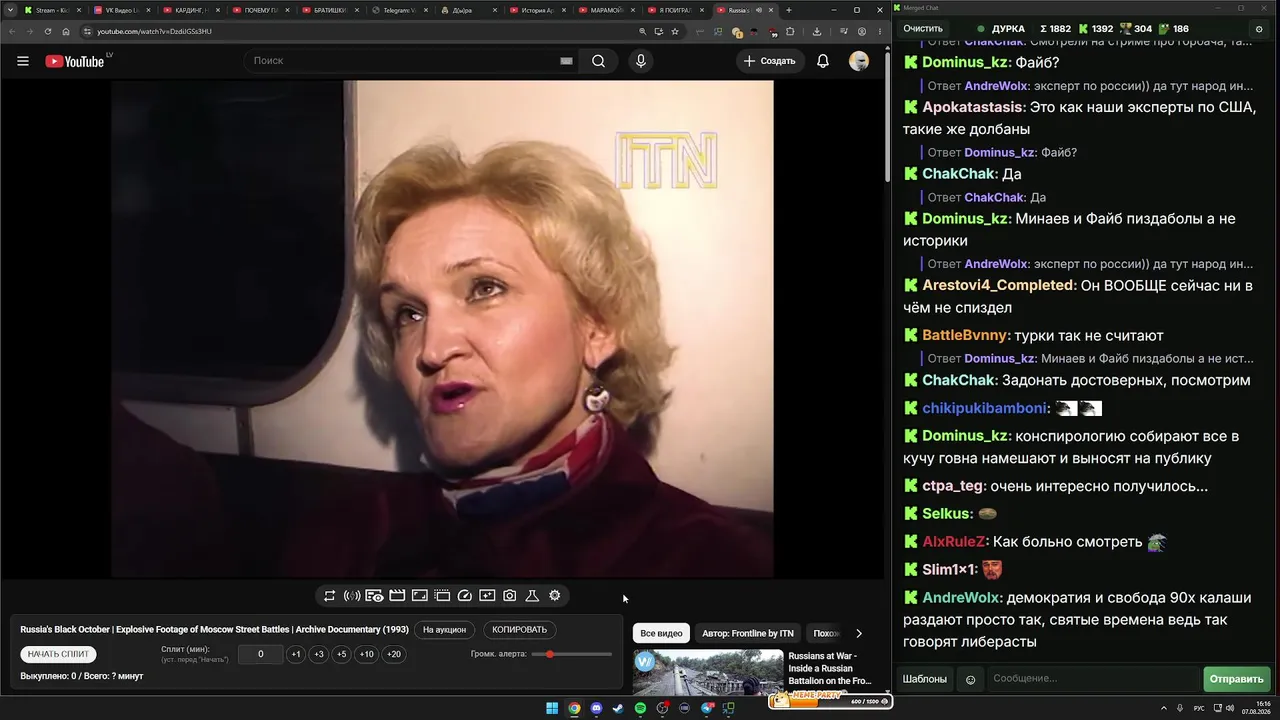Click the AndreWolx username in chat
The height and width of the screenshot is (720, 1280).
tap(961, 598)
